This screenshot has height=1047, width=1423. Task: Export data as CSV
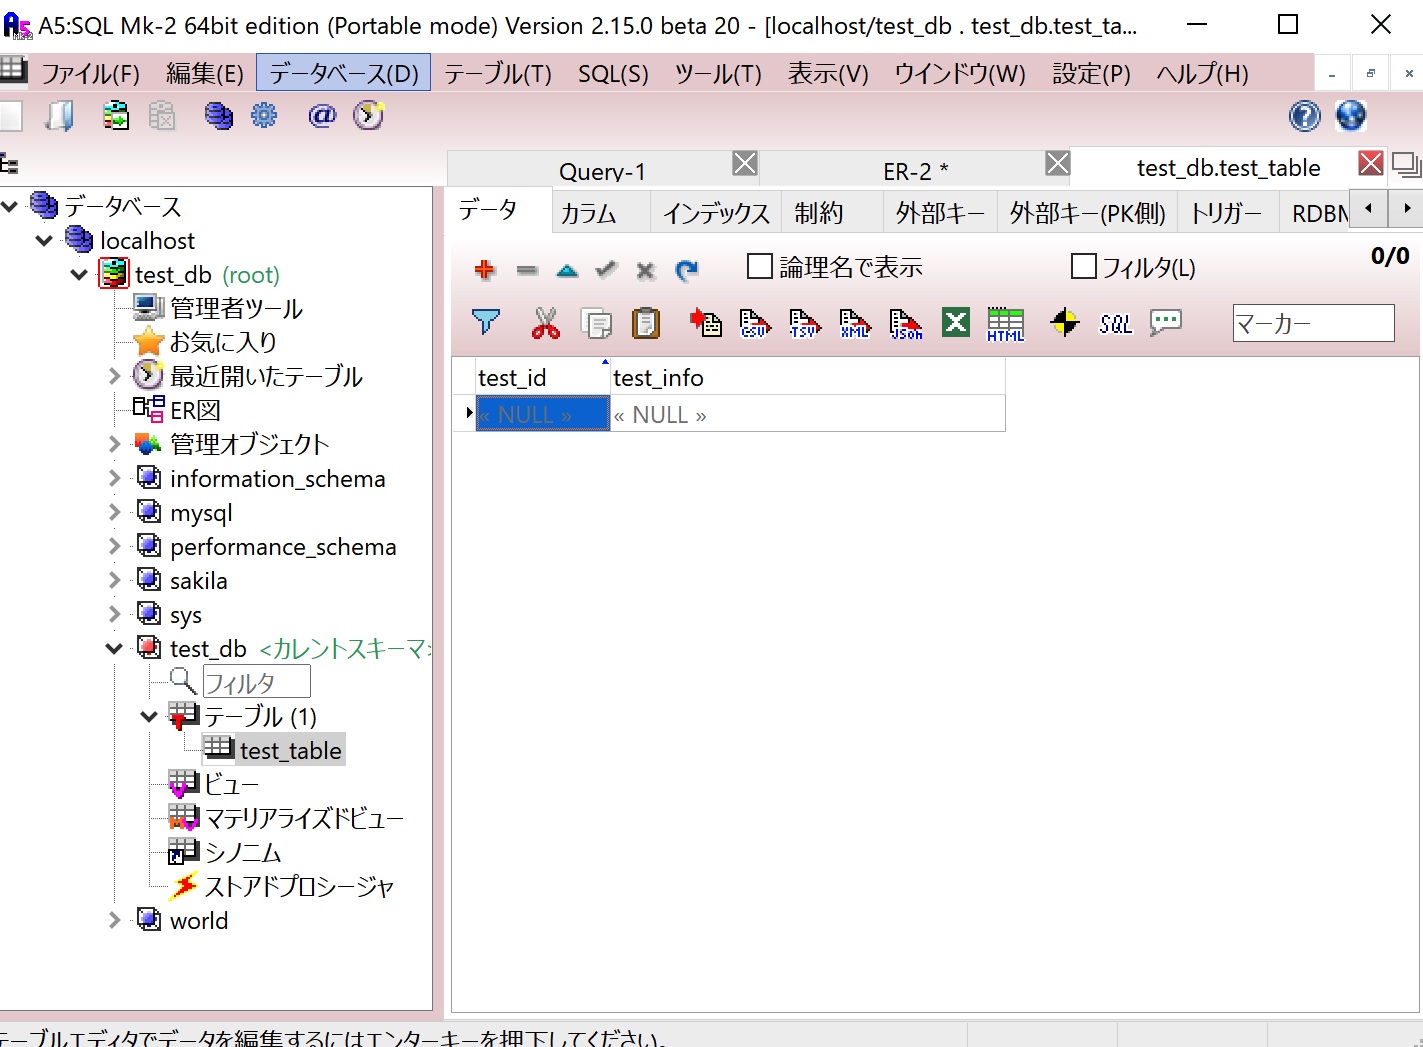click(x=755, y=323)
